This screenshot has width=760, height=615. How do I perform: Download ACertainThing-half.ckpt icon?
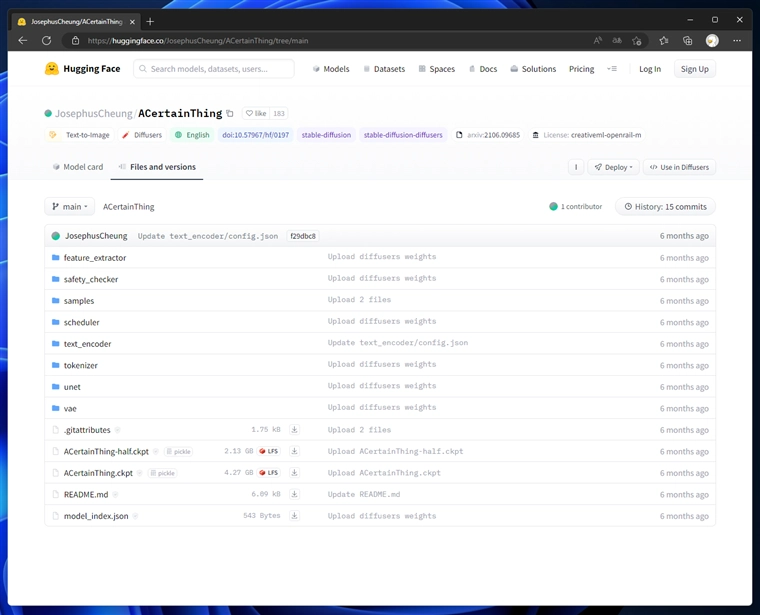tap(294, 451)
